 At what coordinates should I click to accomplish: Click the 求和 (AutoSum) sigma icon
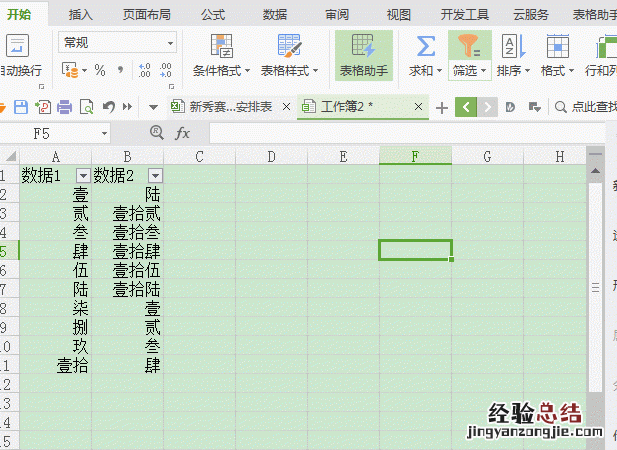click(425, 46)
